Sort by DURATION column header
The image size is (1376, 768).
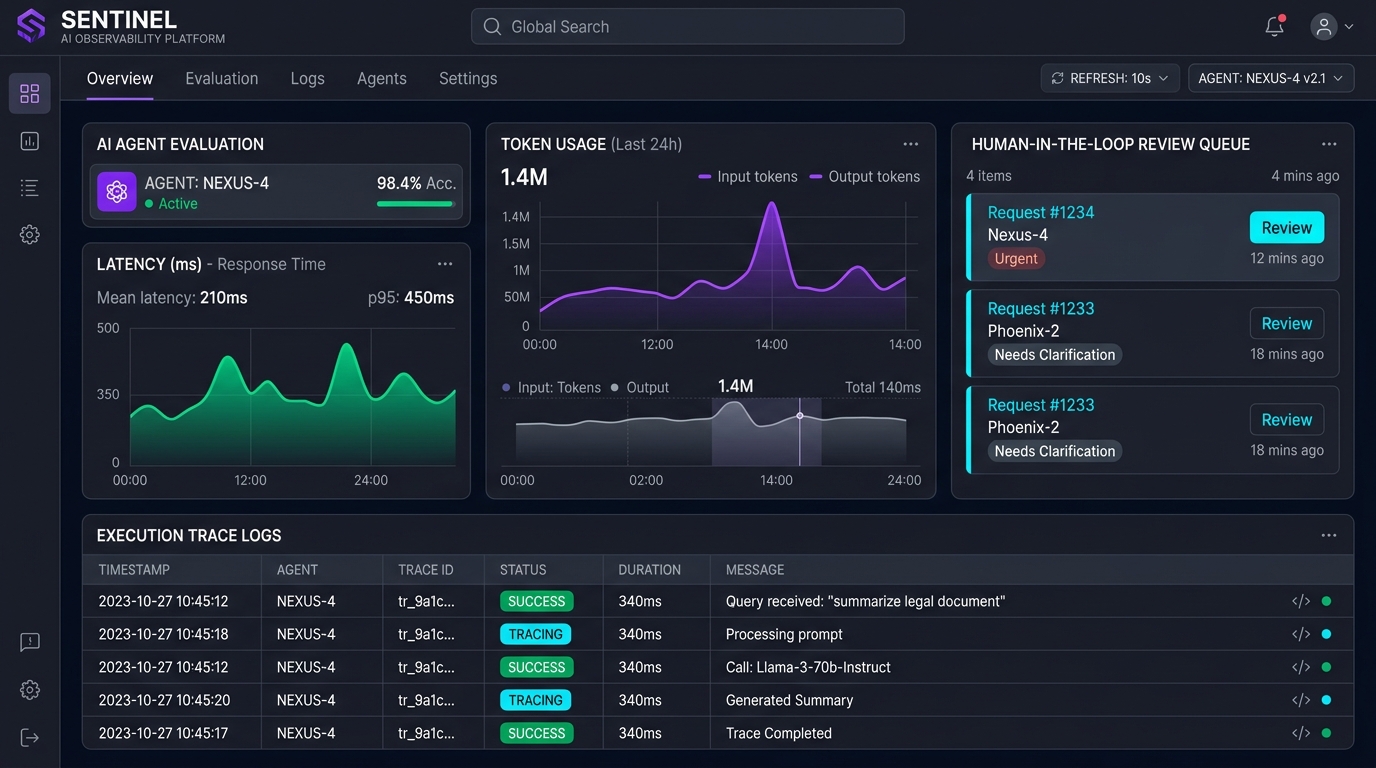649,570
